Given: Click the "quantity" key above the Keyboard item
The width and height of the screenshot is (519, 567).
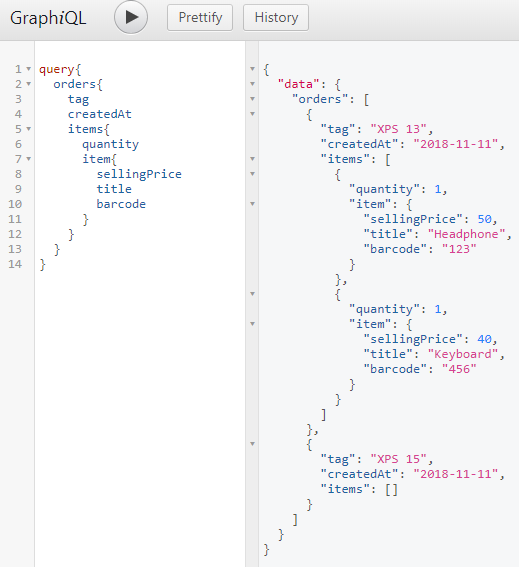Looking at the screenshot, I should pyautogui.click(x=384, y=310).
